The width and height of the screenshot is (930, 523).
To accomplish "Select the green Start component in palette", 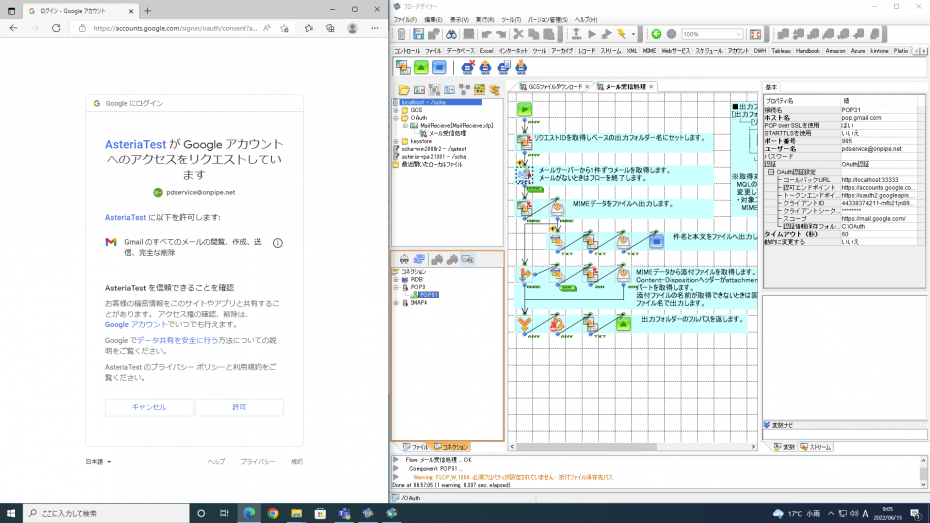I will coord(421,68).
